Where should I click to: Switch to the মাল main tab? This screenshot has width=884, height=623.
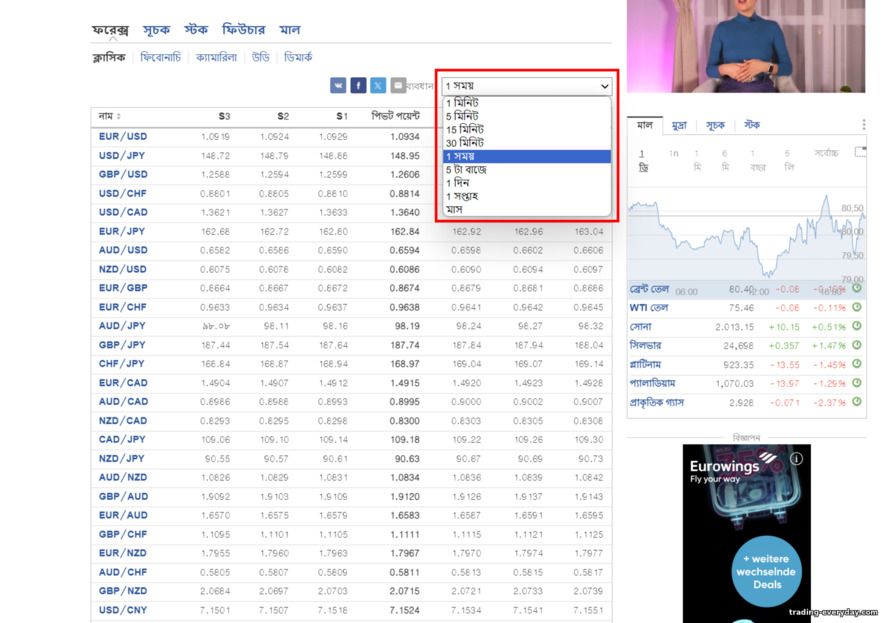coord(289,29)
